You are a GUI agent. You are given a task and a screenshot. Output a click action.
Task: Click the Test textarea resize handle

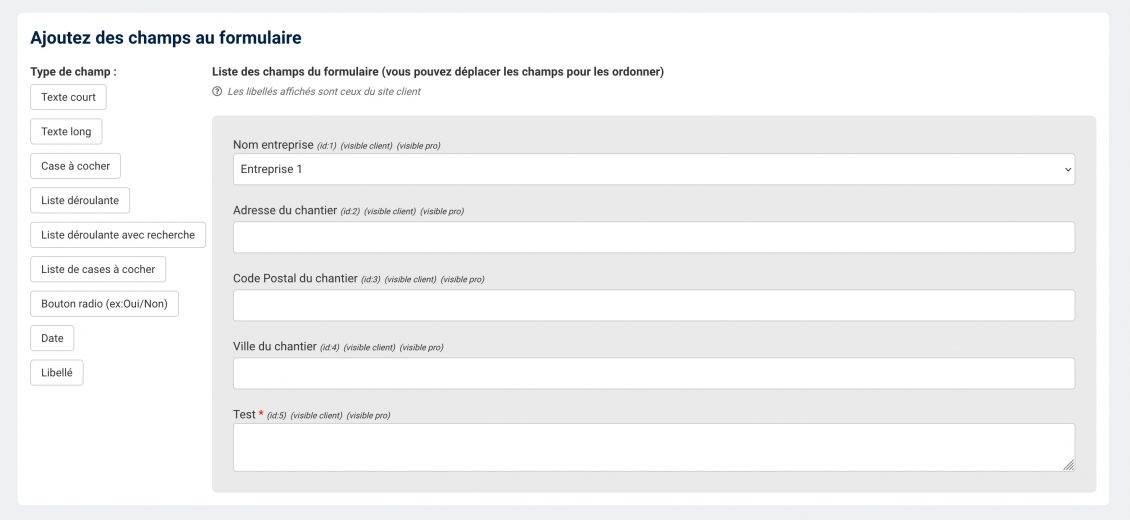click(1068, 464)
